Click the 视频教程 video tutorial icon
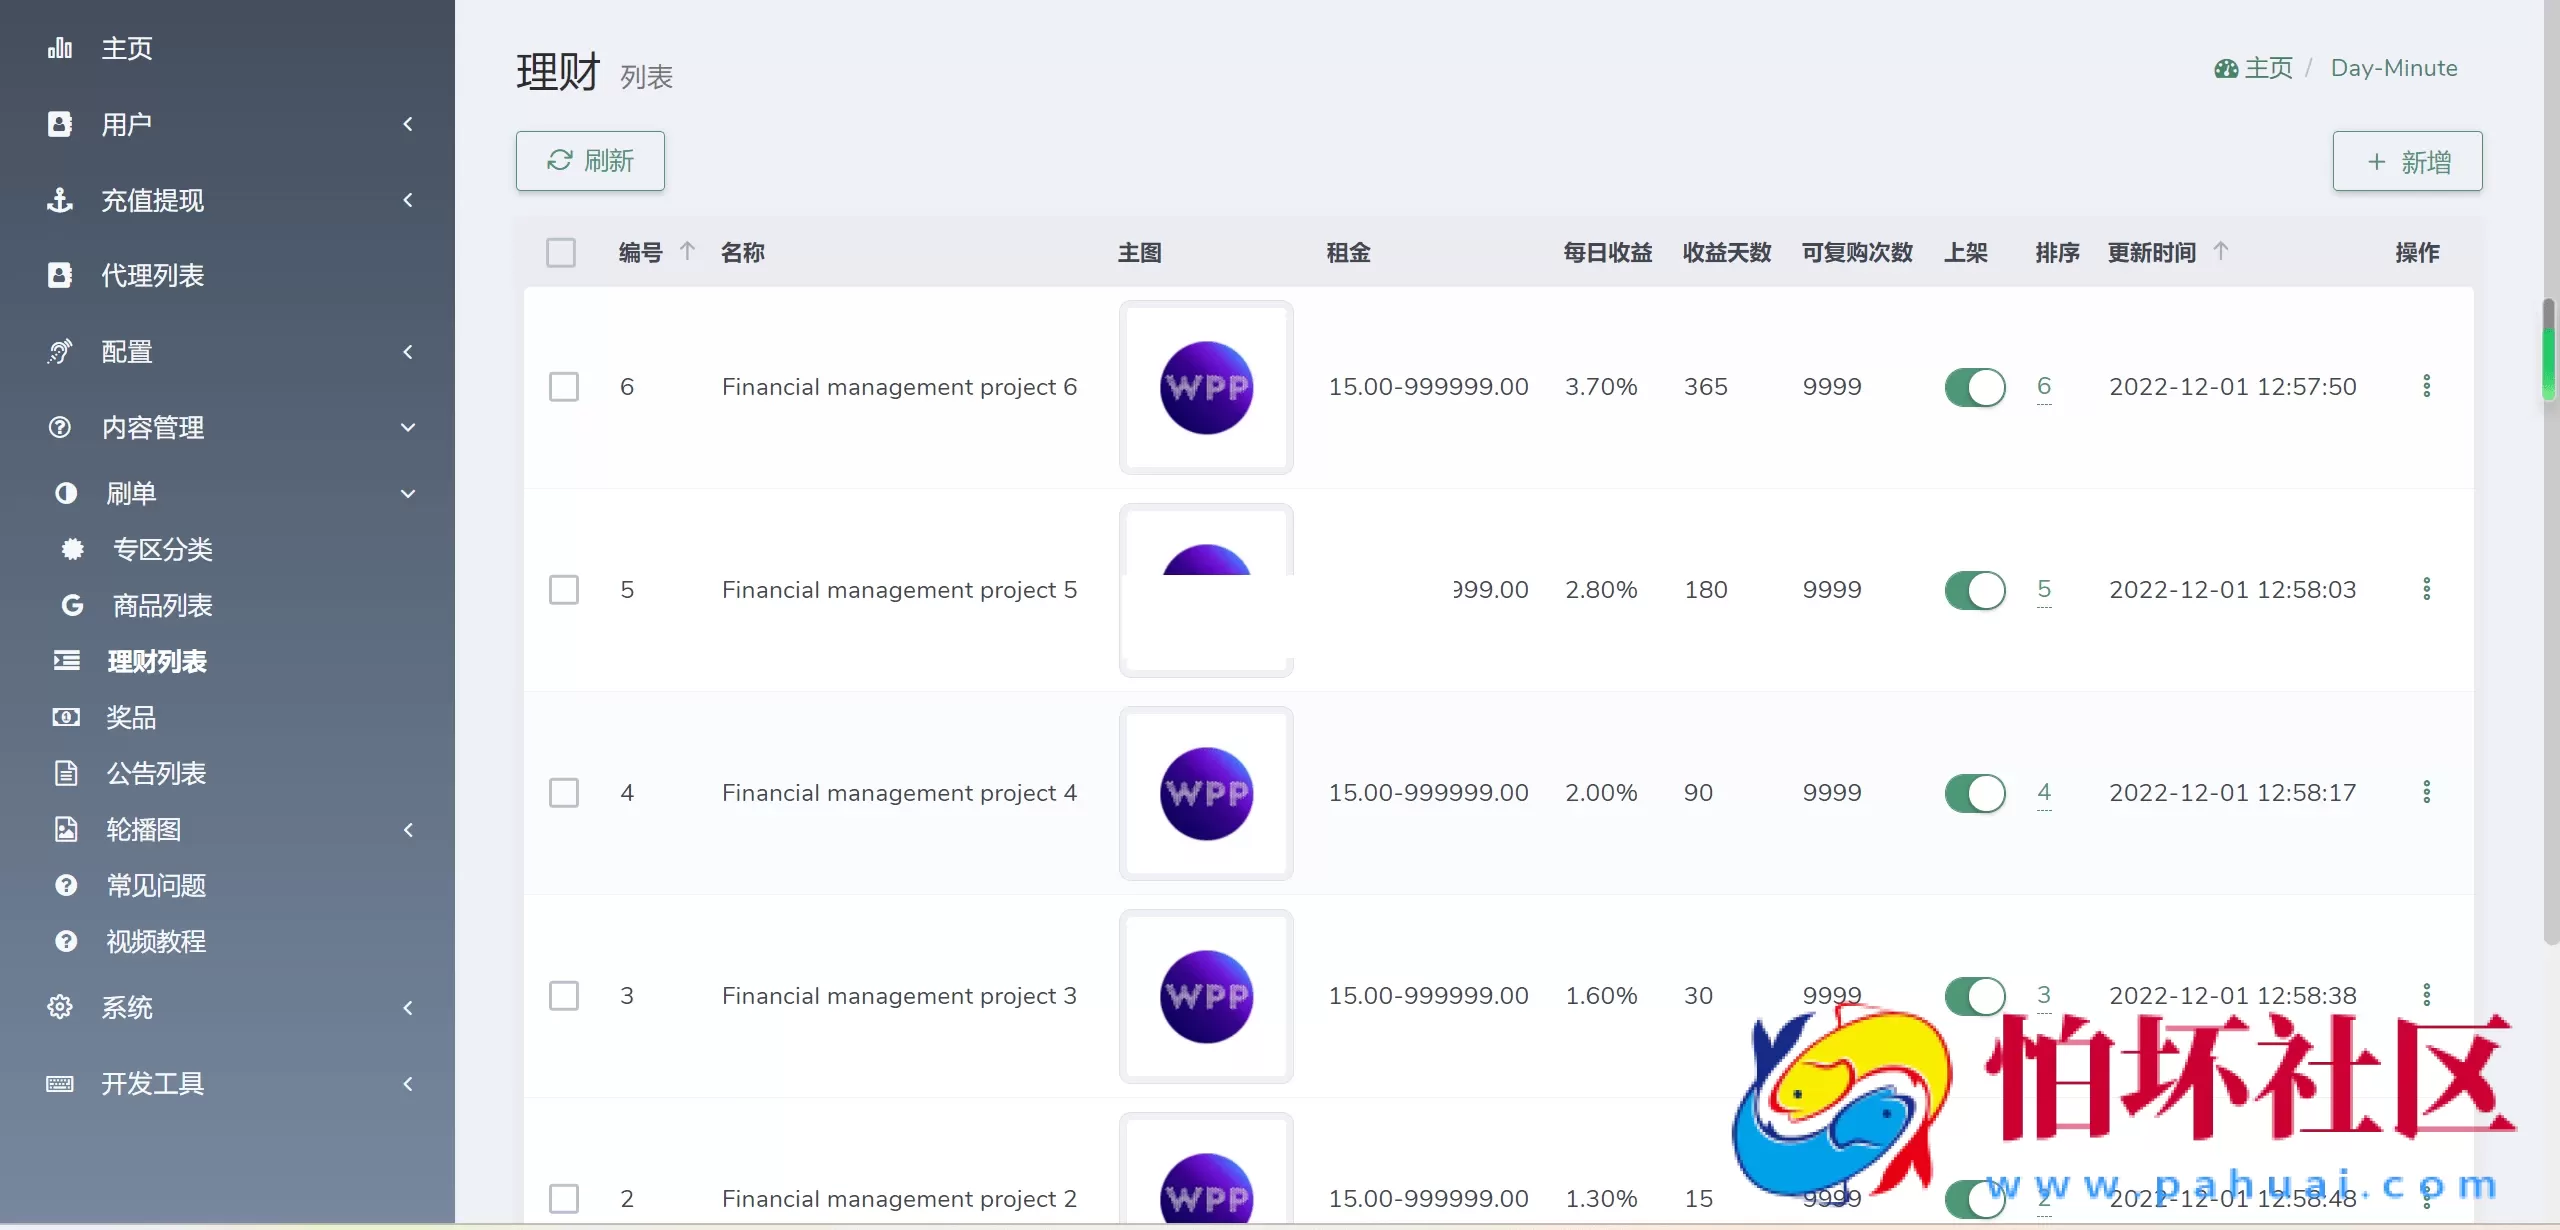This screenshot has width=2560, height=1230. (x=64, y=941)
